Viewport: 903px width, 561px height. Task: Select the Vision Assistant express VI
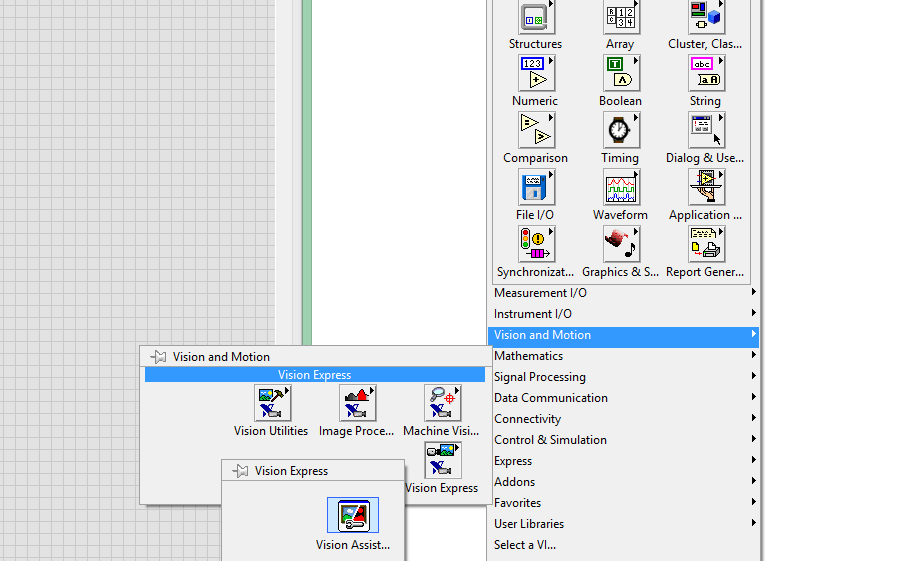tap(353, 515)
